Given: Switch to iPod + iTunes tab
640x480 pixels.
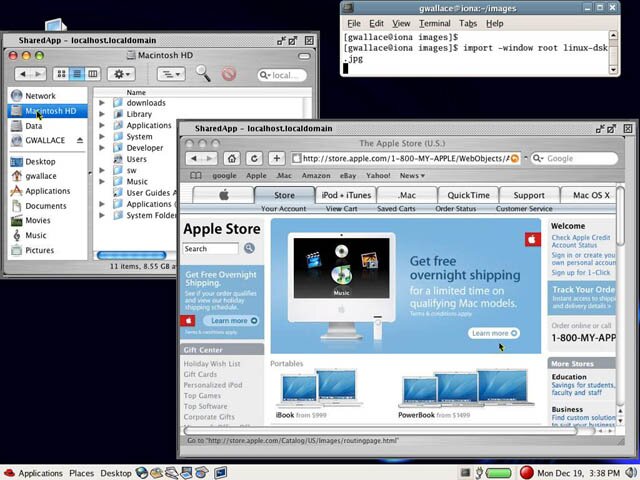Looking at the screenshot, I should pos(346,195).
